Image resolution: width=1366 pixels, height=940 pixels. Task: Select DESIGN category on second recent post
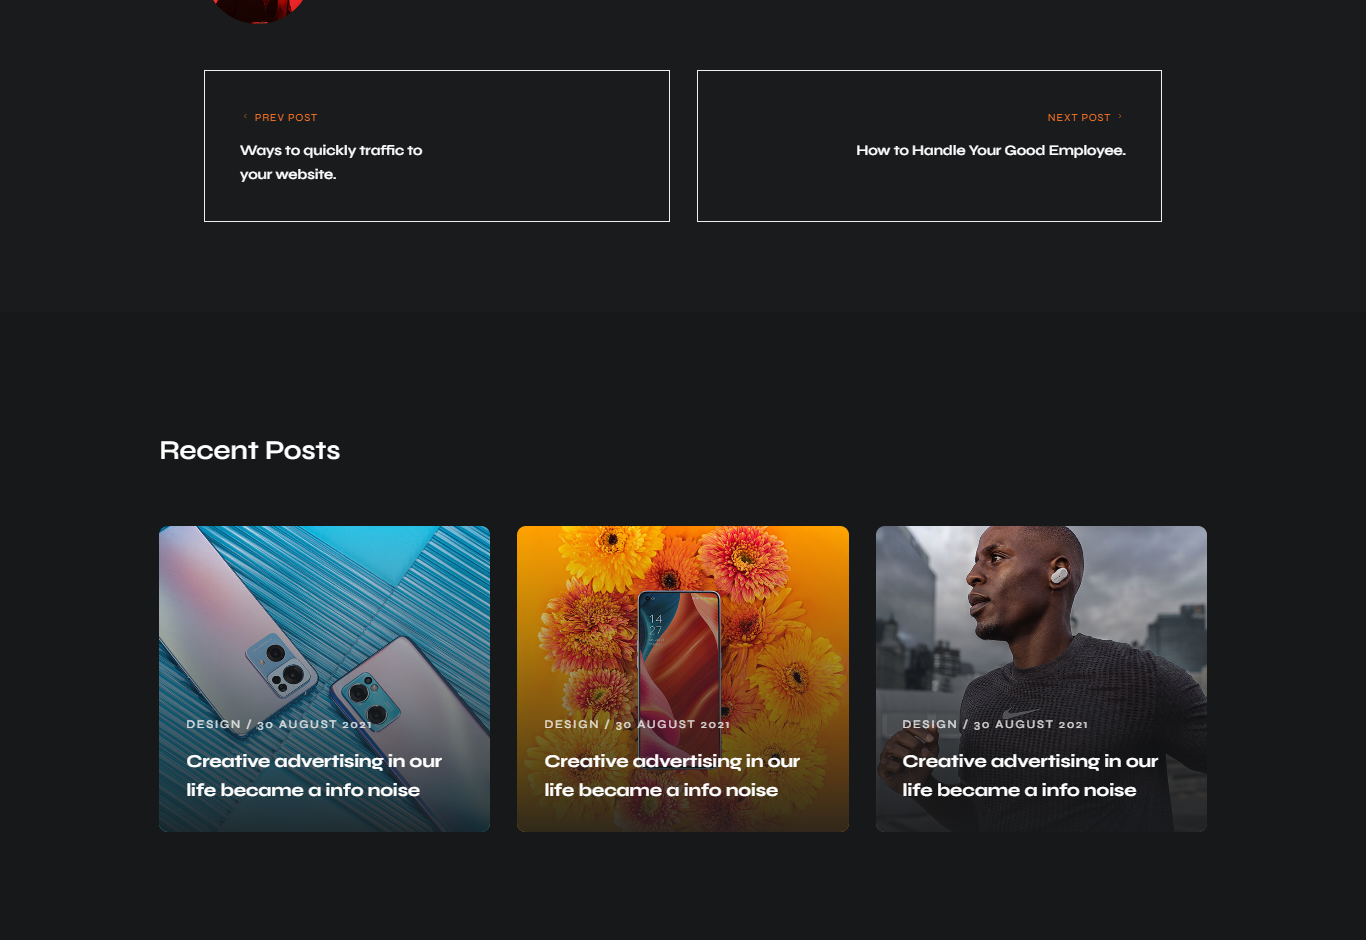572,724
